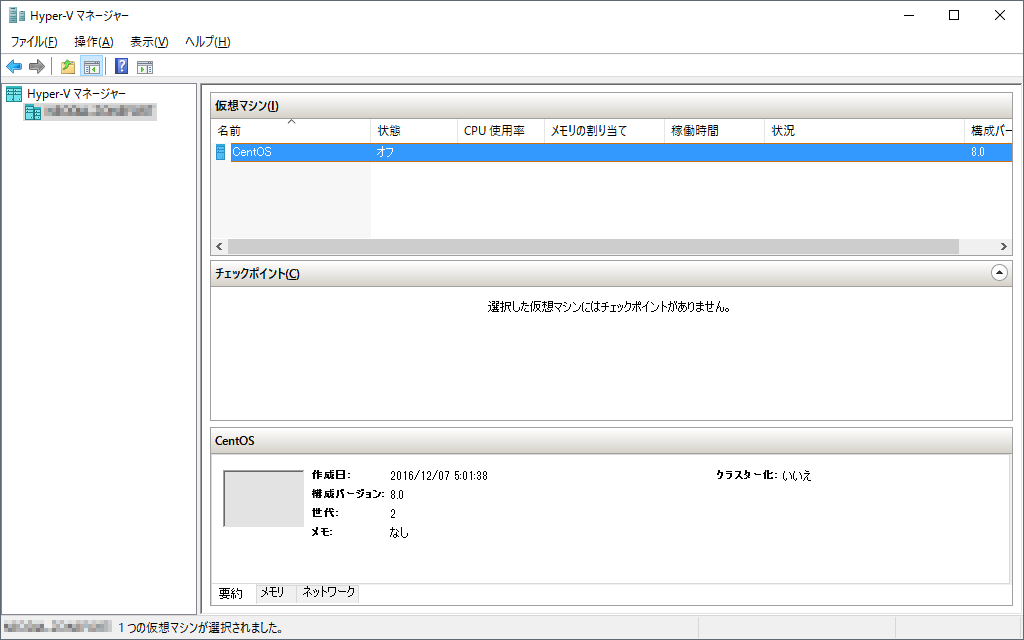Sort by the 名前 column header

(x=291, y=131)
